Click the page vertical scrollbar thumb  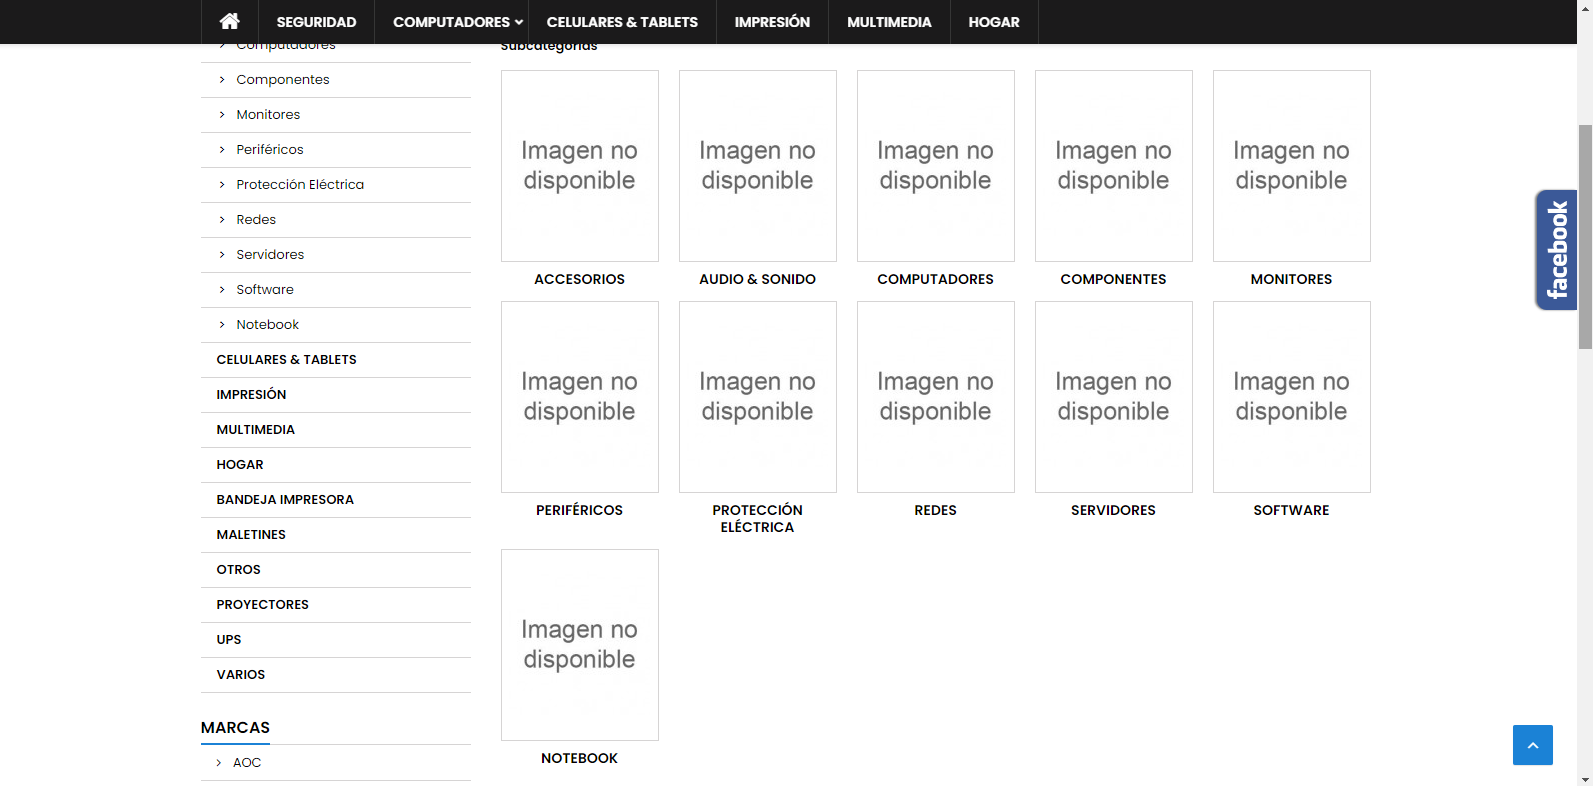coord(1585,237)
